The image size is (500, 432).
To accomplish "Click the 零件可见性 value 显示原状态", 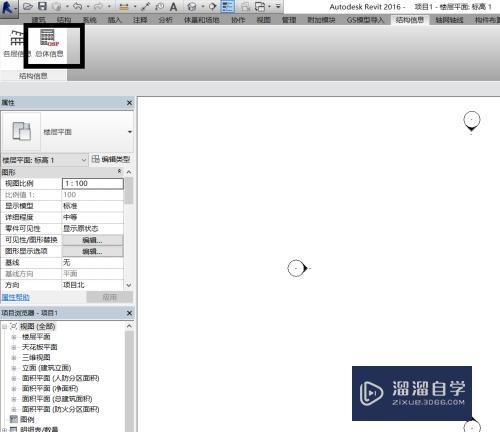I will coord(93,229).
